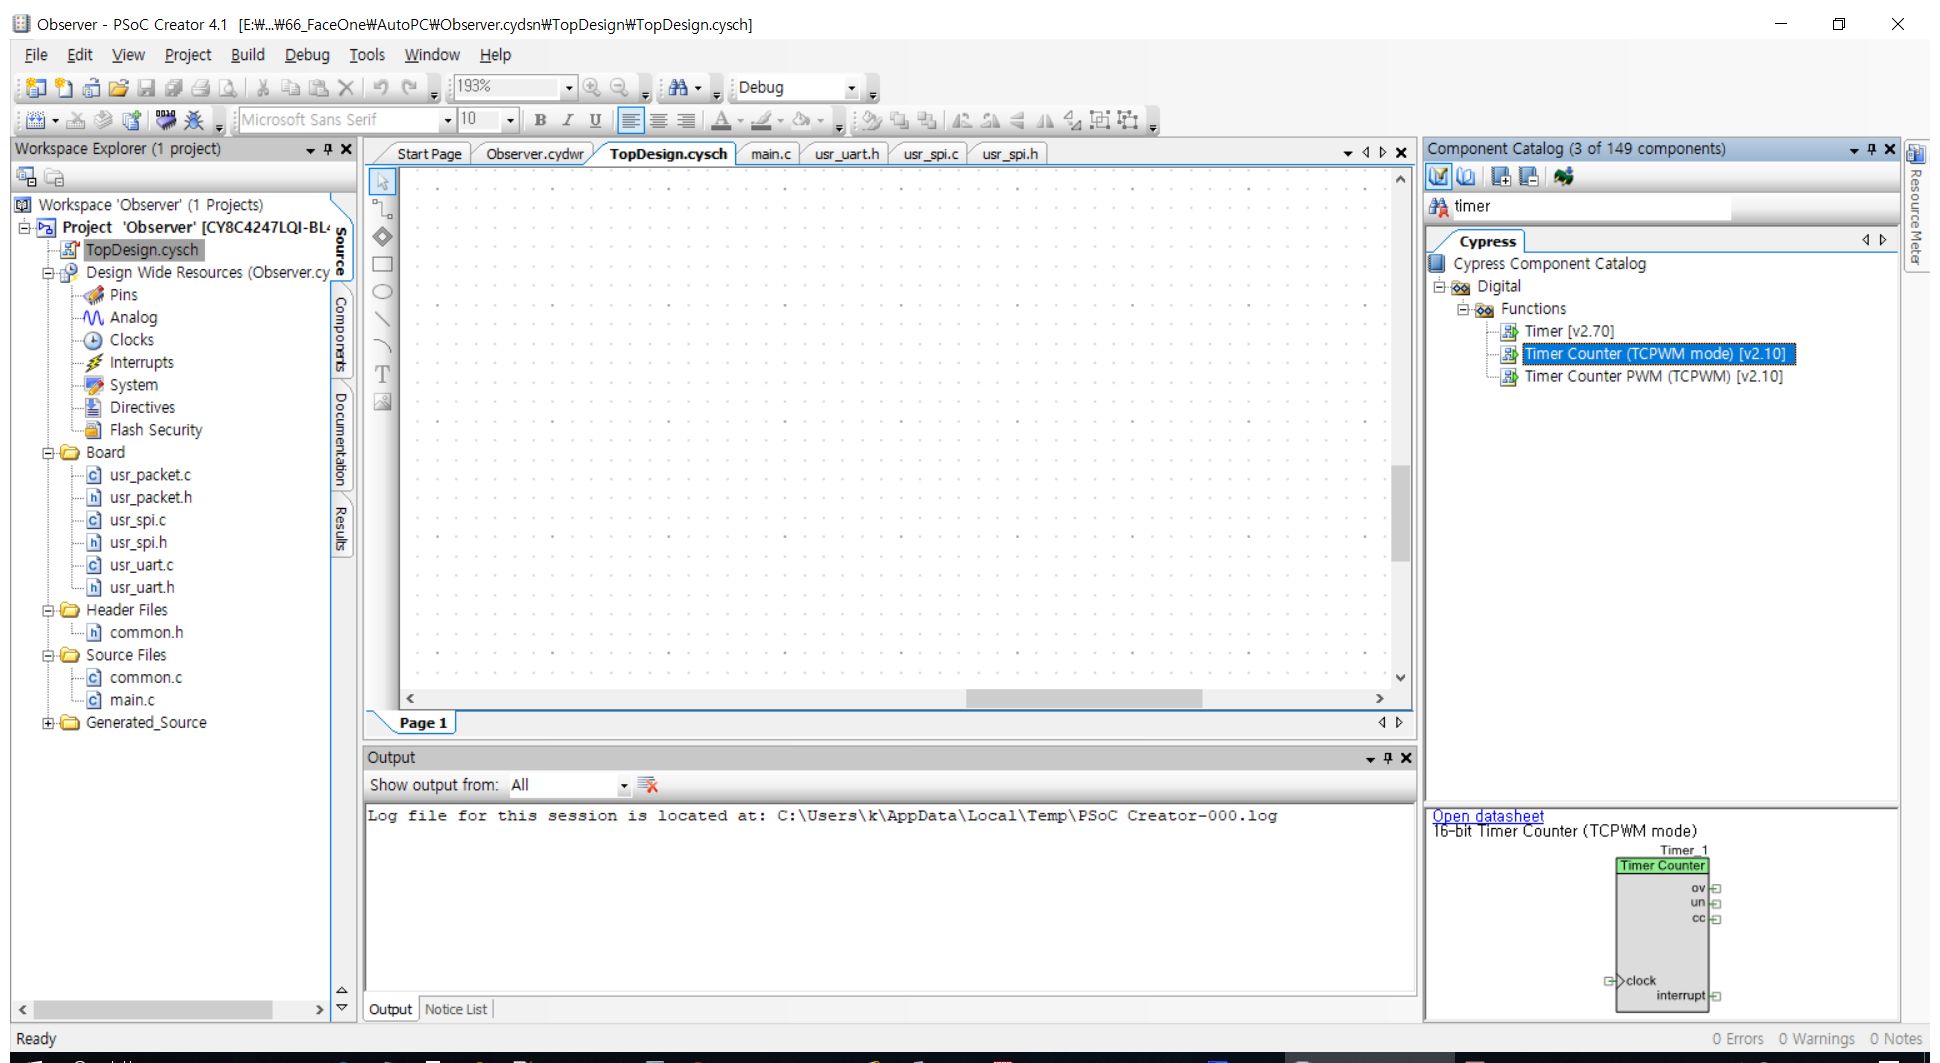Click the Clear Output icon
Viewport: 1940px width, 1063px height.
pyautogui.click(x=648, y=785)
